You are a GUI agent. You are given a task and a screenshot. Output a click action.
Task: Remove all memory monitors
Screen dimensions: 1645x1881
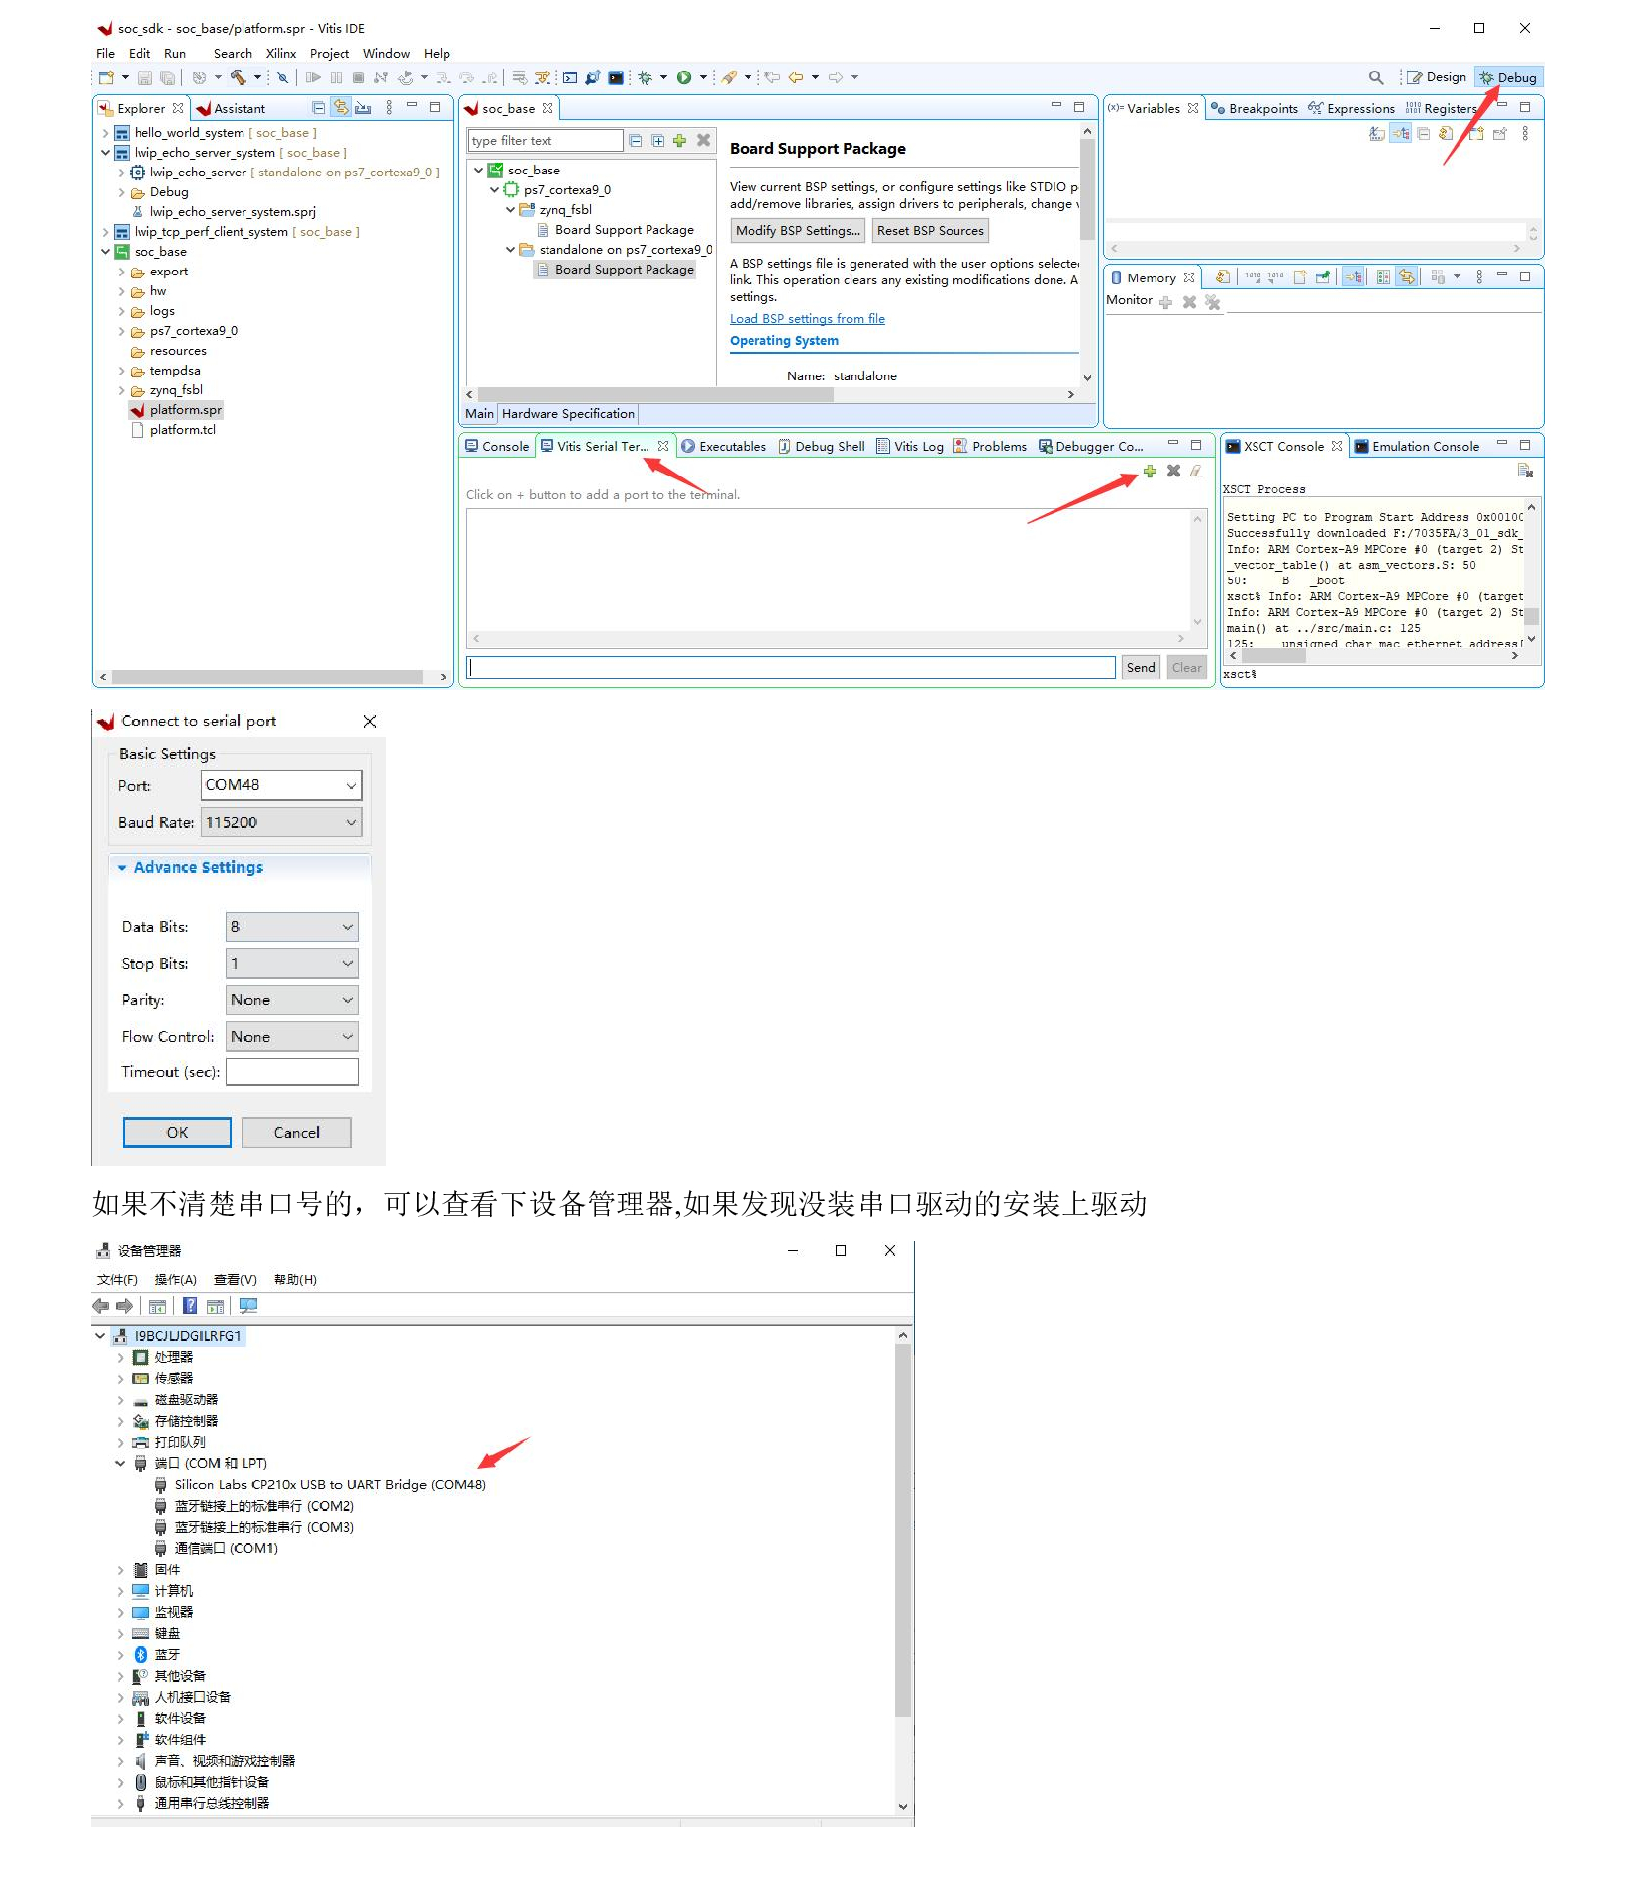point(1213,302)
